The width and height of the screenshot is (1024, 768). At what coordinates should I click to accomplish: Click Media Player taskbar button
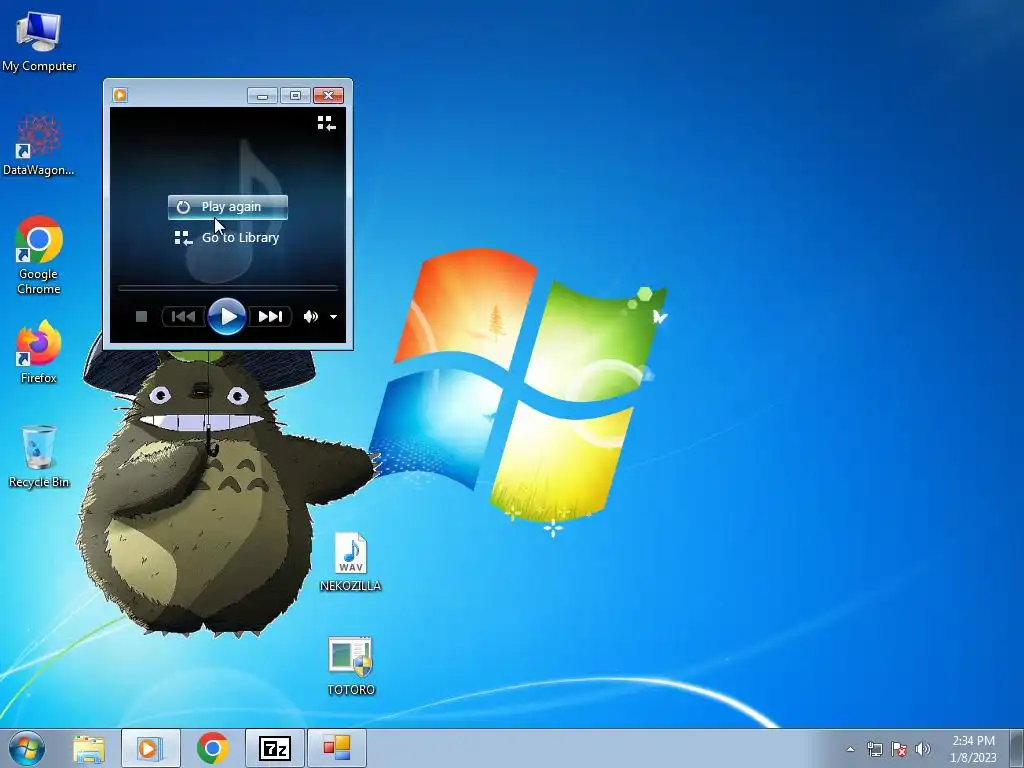(x=150, y=749)
